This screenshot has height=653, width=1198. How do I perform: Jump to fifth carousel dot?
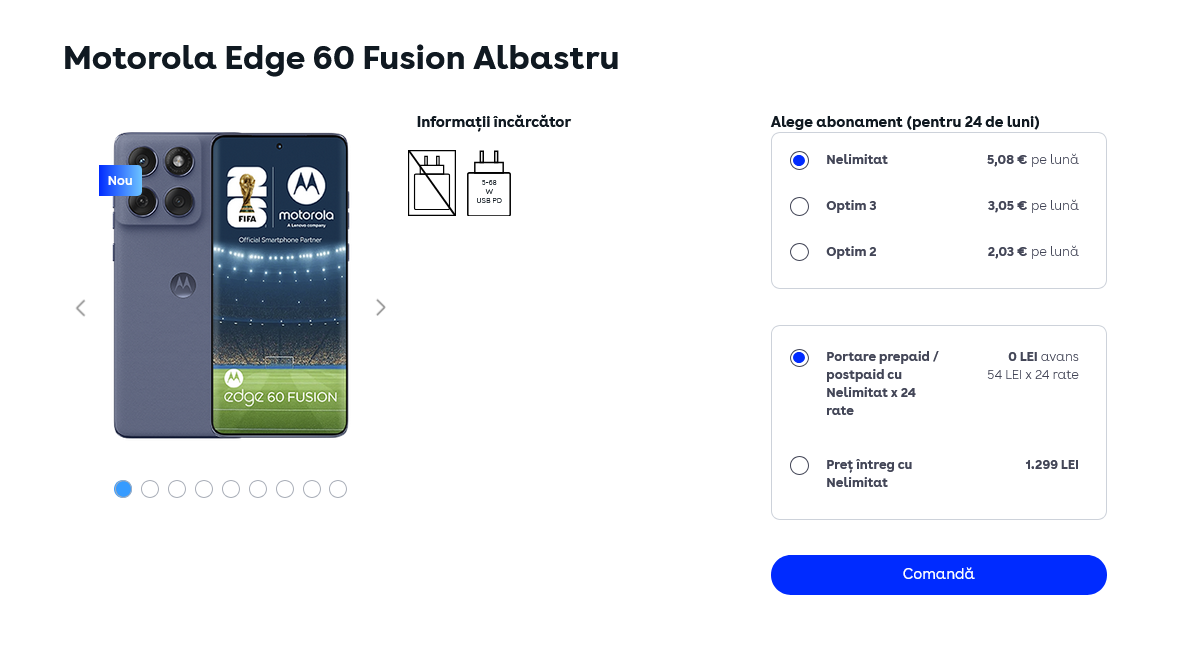(231, 489)
